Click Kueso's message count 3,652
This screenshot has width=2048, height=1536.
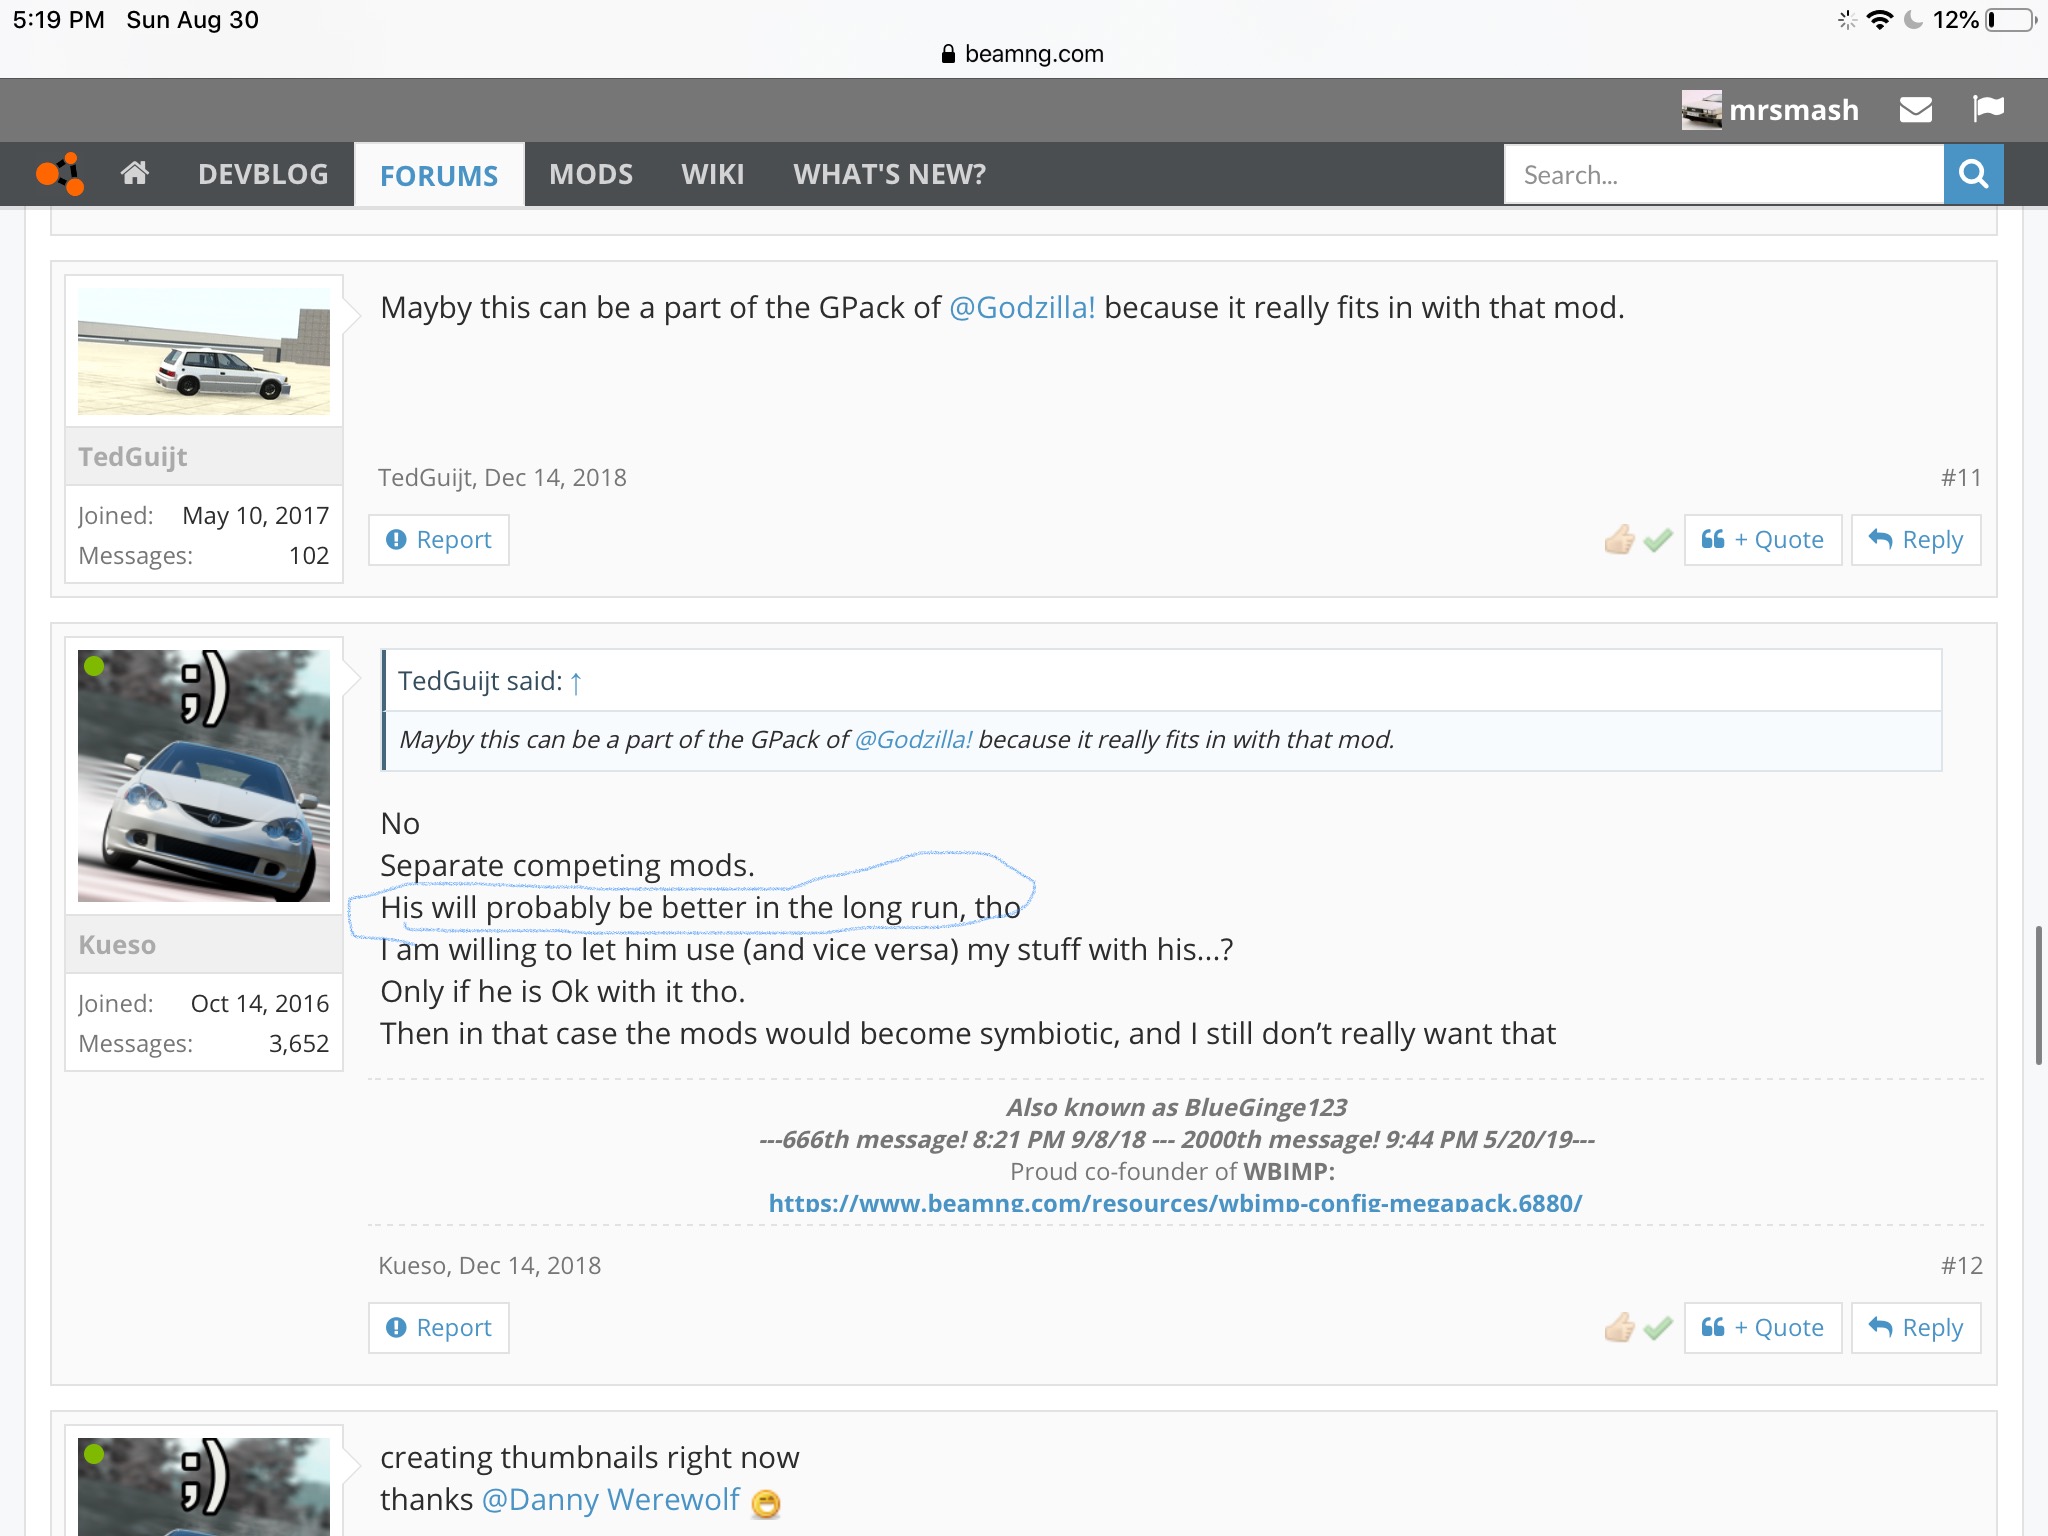point(299,1044)
